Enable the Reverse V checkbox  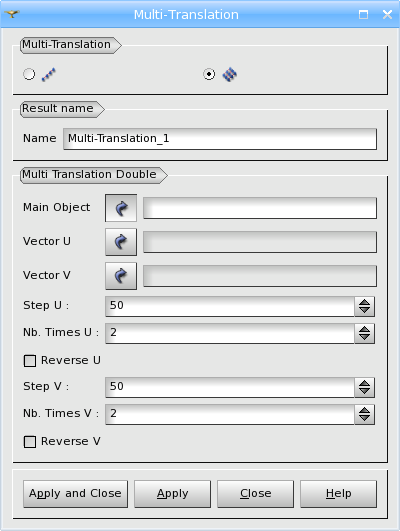(x=30, y=442)
